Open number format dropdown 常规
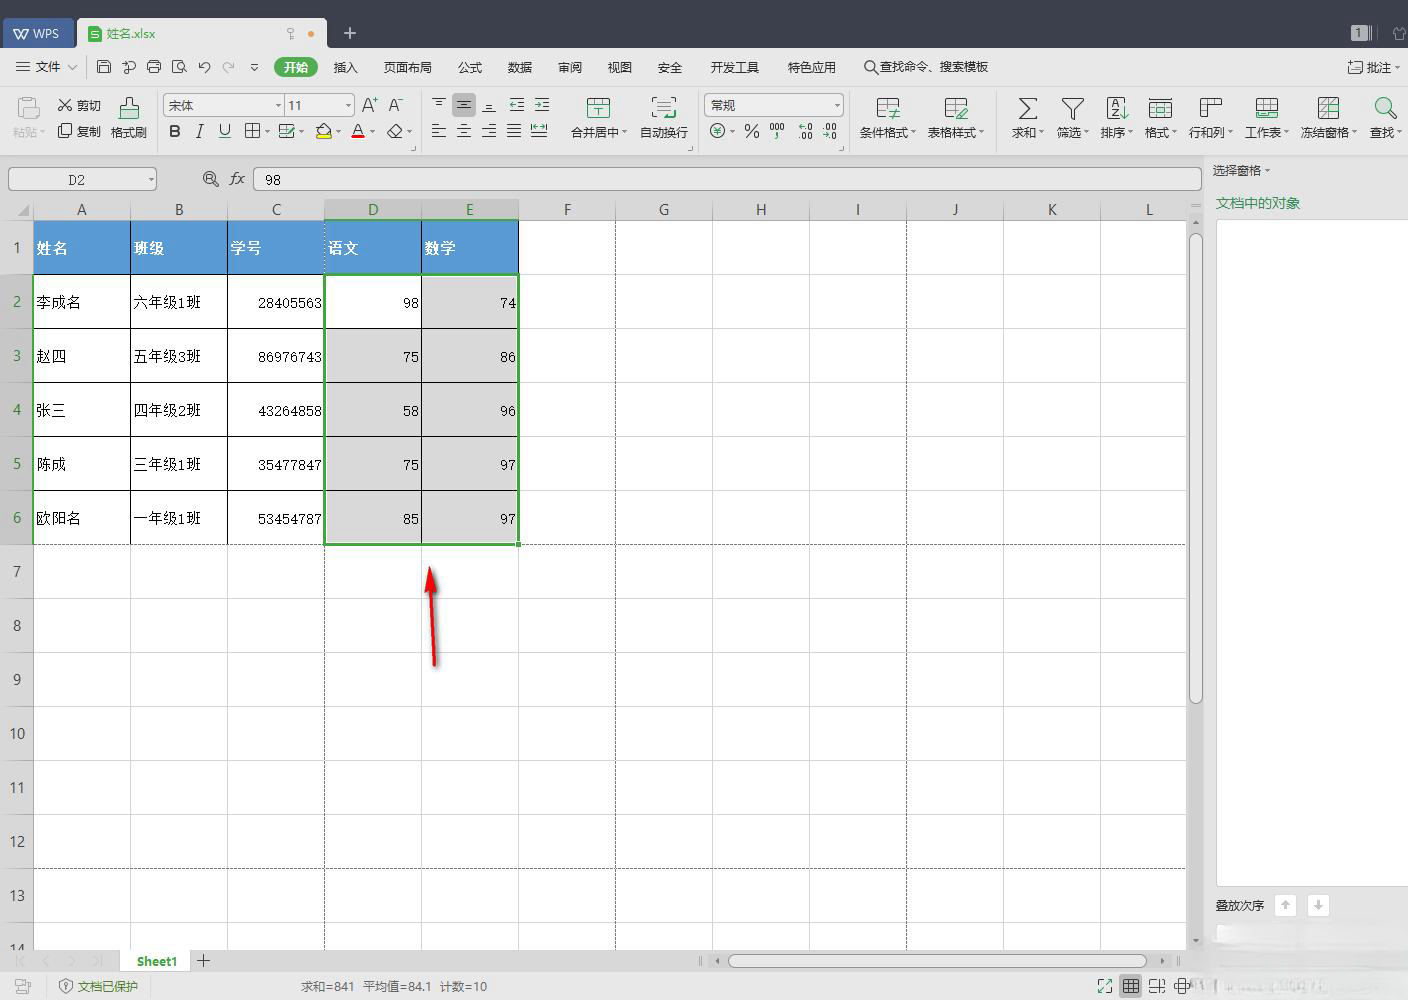 [x=837, y=105]
